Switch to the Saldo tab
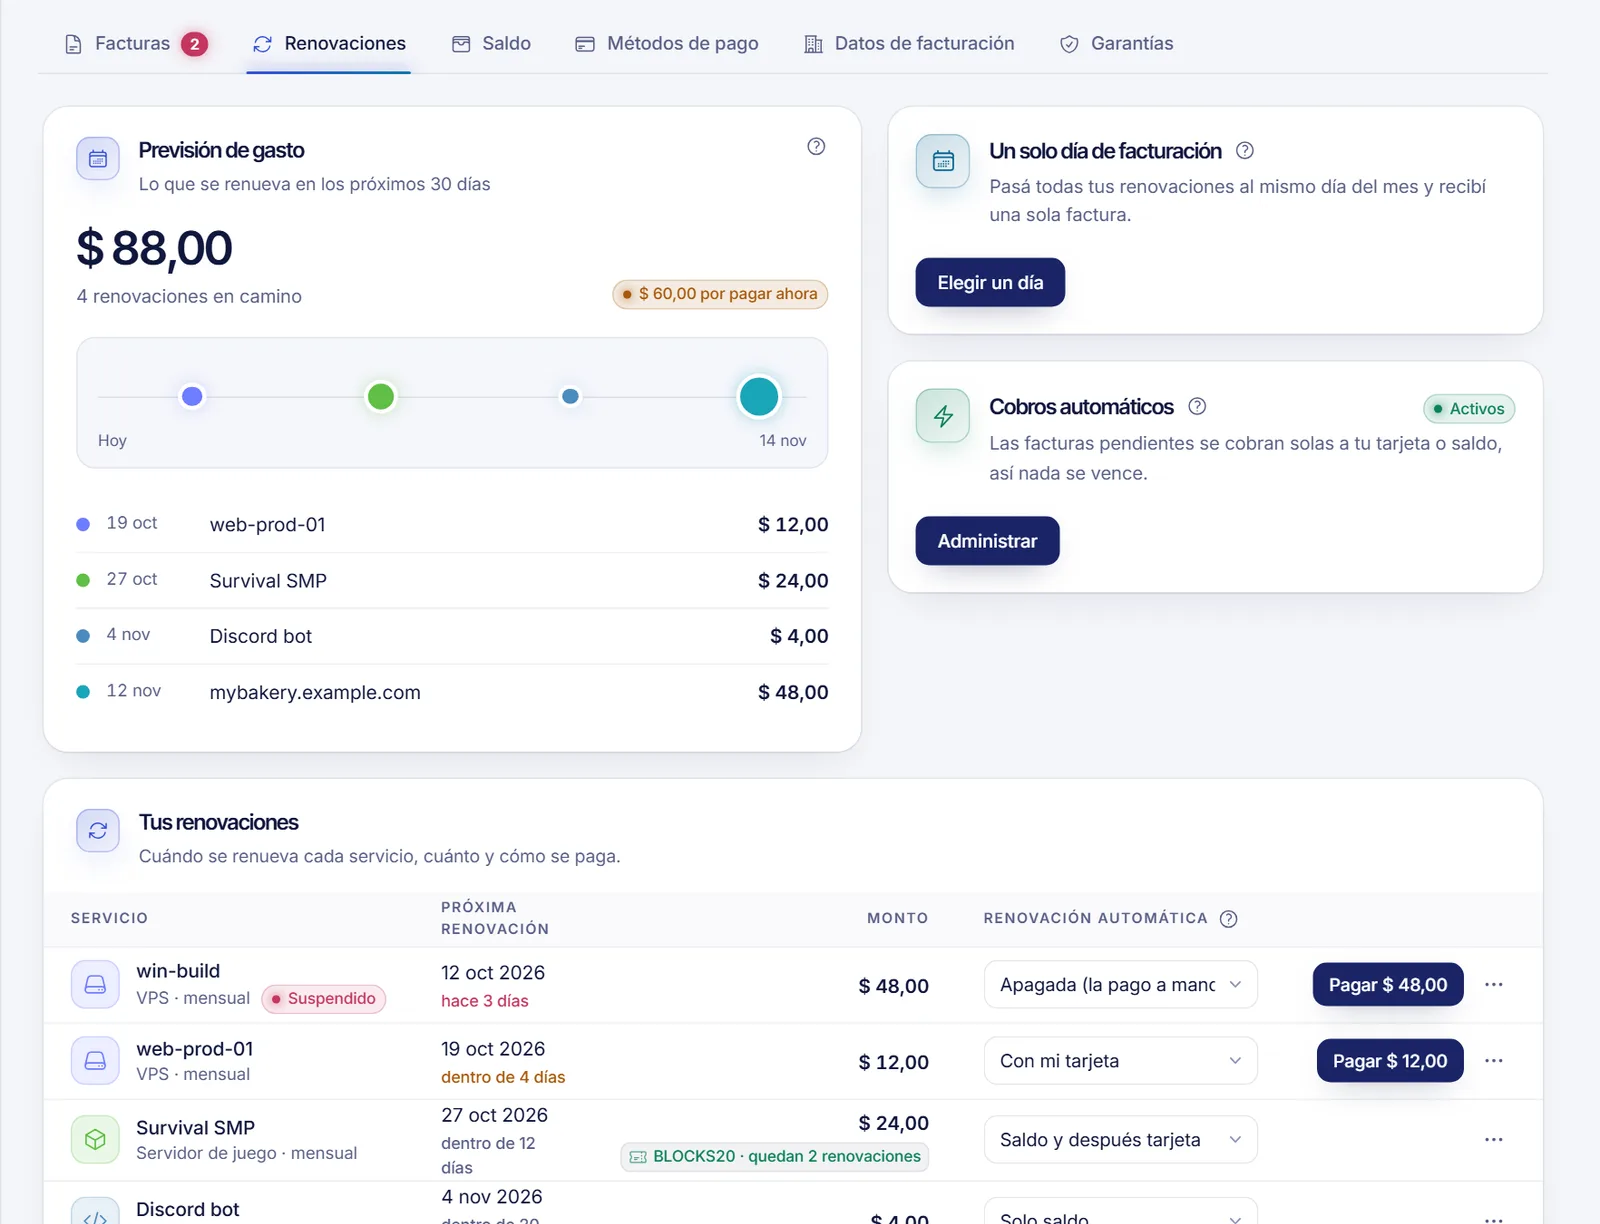Screen dimensions: 1600x1224 coord(491,44)
